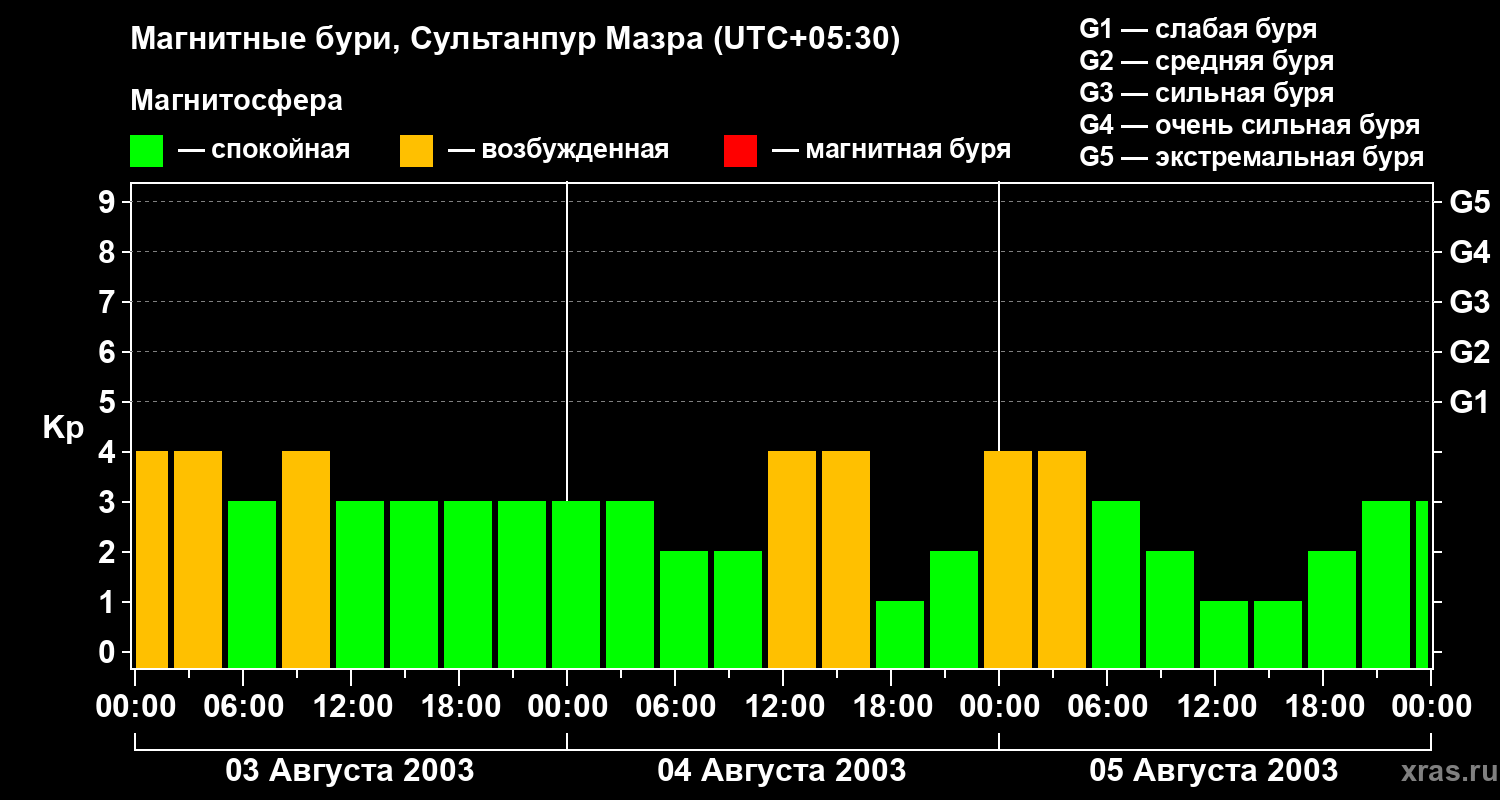Click the green «спокойная» legend swatch

click(x=146, y=151)
